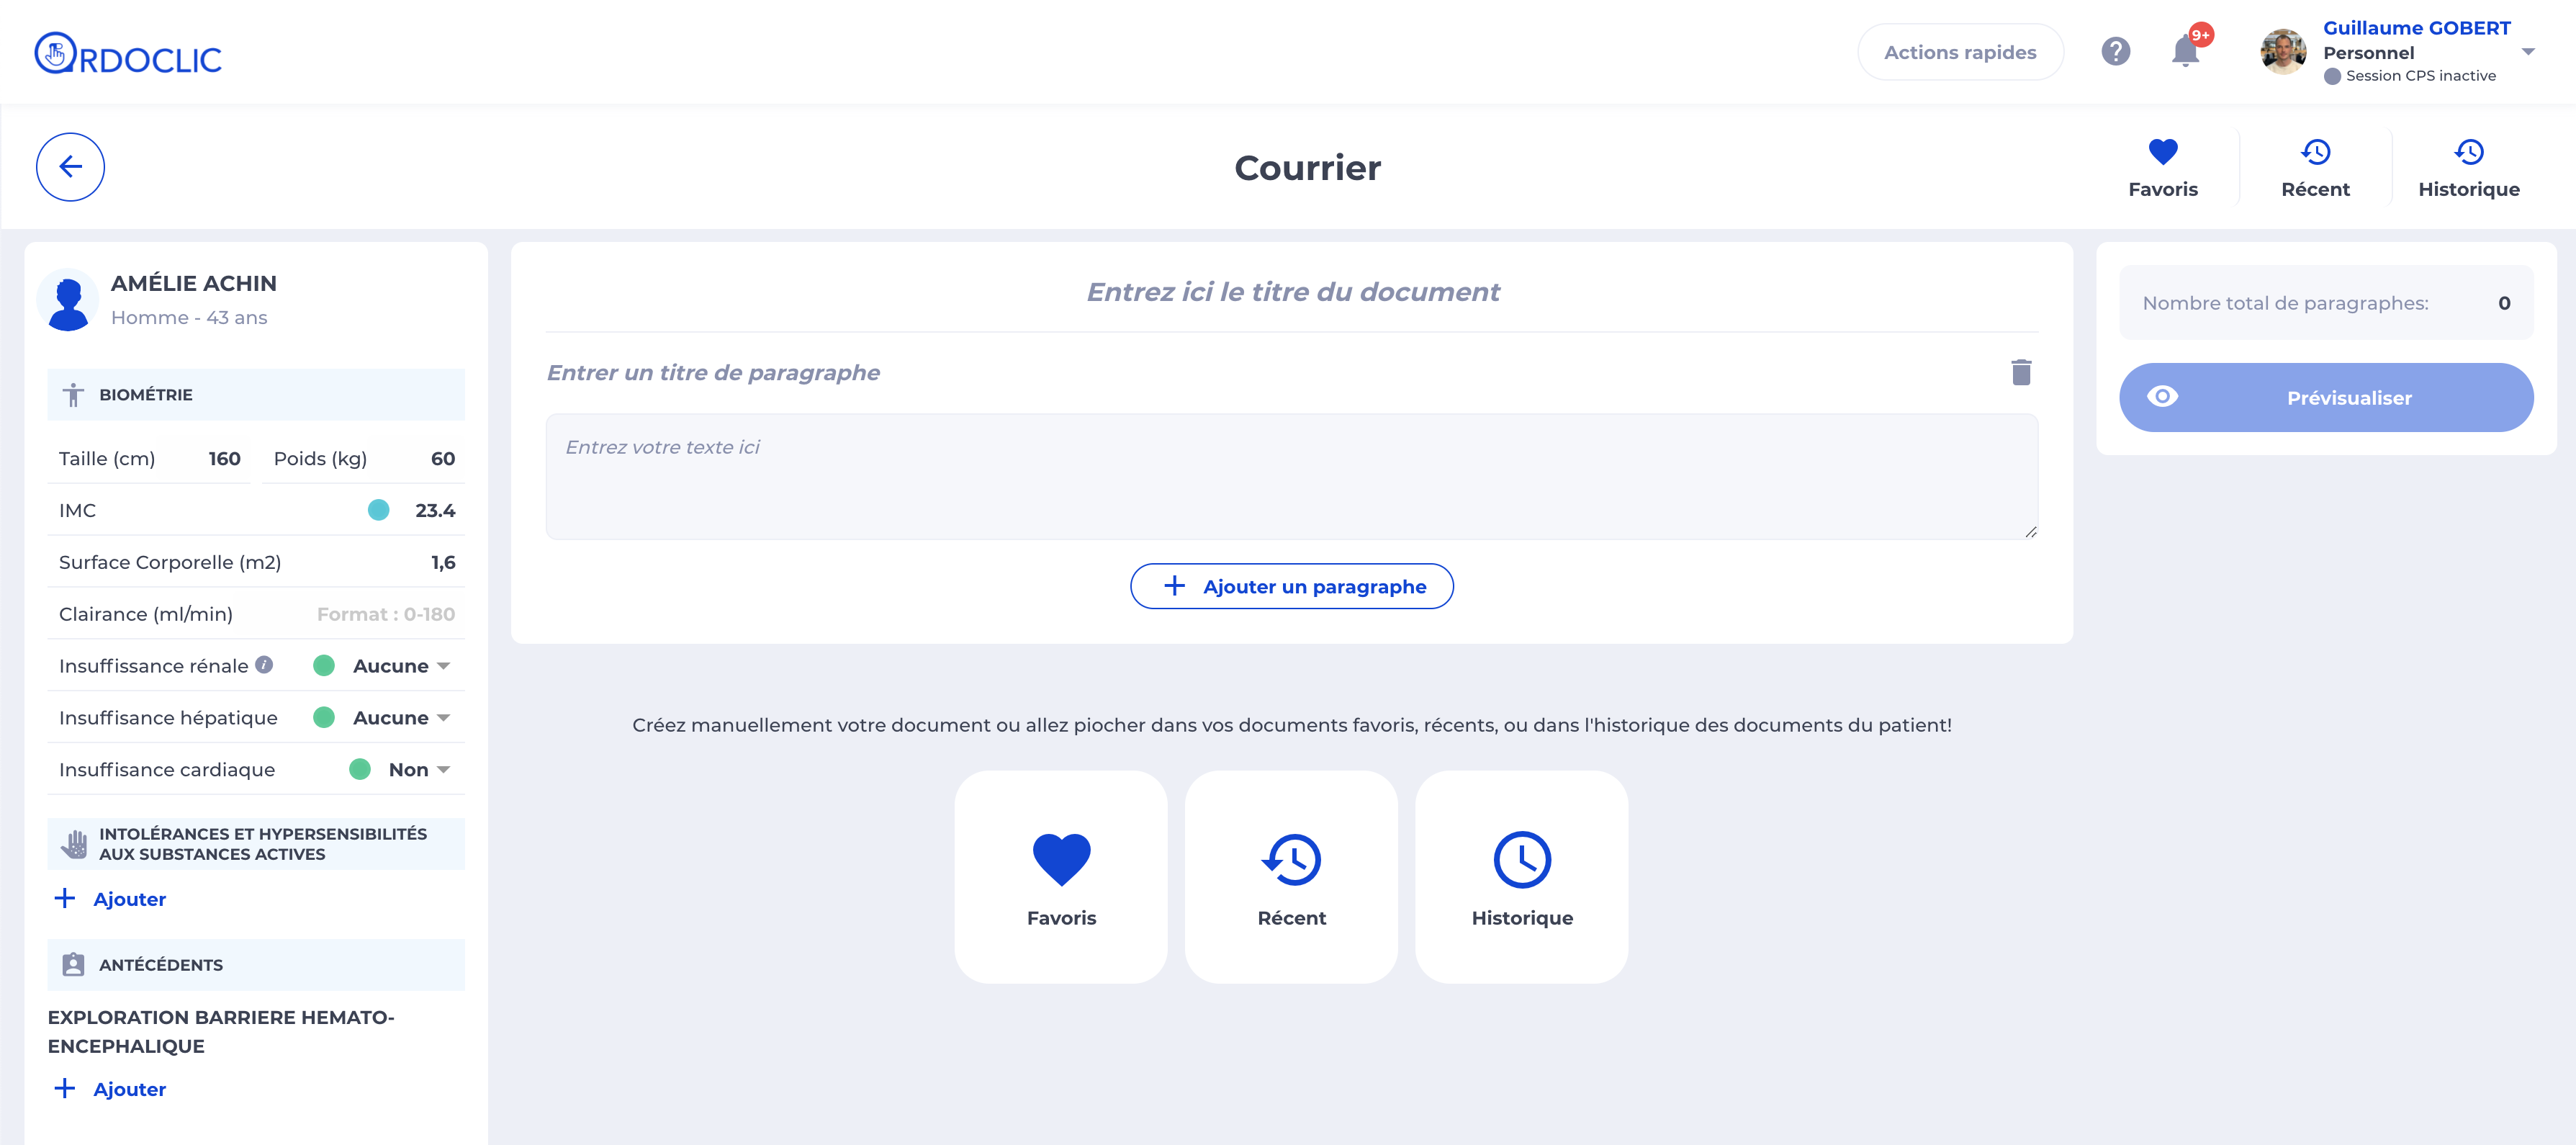2576x1145 pixels.
Task: Delete paragraph with trash icon
Action: click(2021, 372)
